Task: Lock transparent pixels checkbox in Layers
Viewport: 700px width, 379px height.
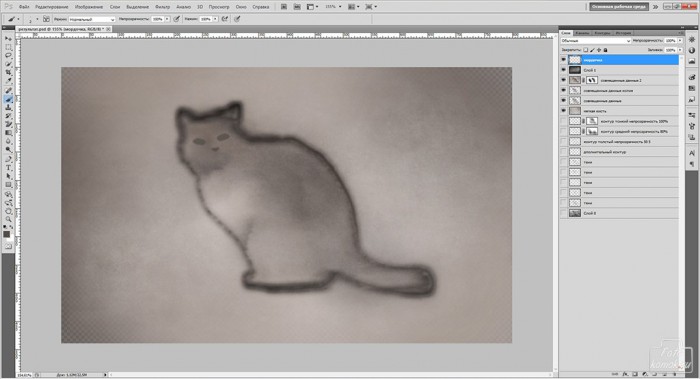Action: 586,50
